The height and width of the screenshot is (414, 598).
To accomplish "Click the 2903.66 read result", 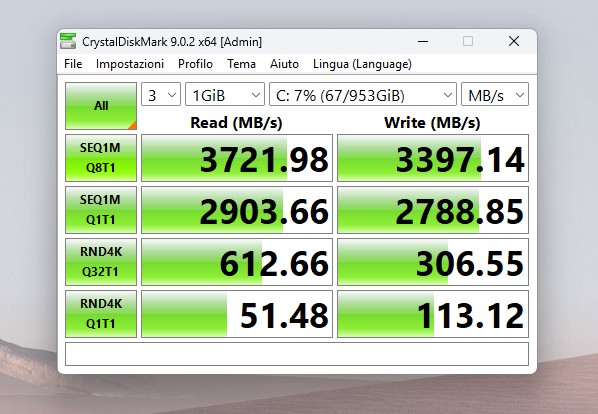I will coord(237,210).
